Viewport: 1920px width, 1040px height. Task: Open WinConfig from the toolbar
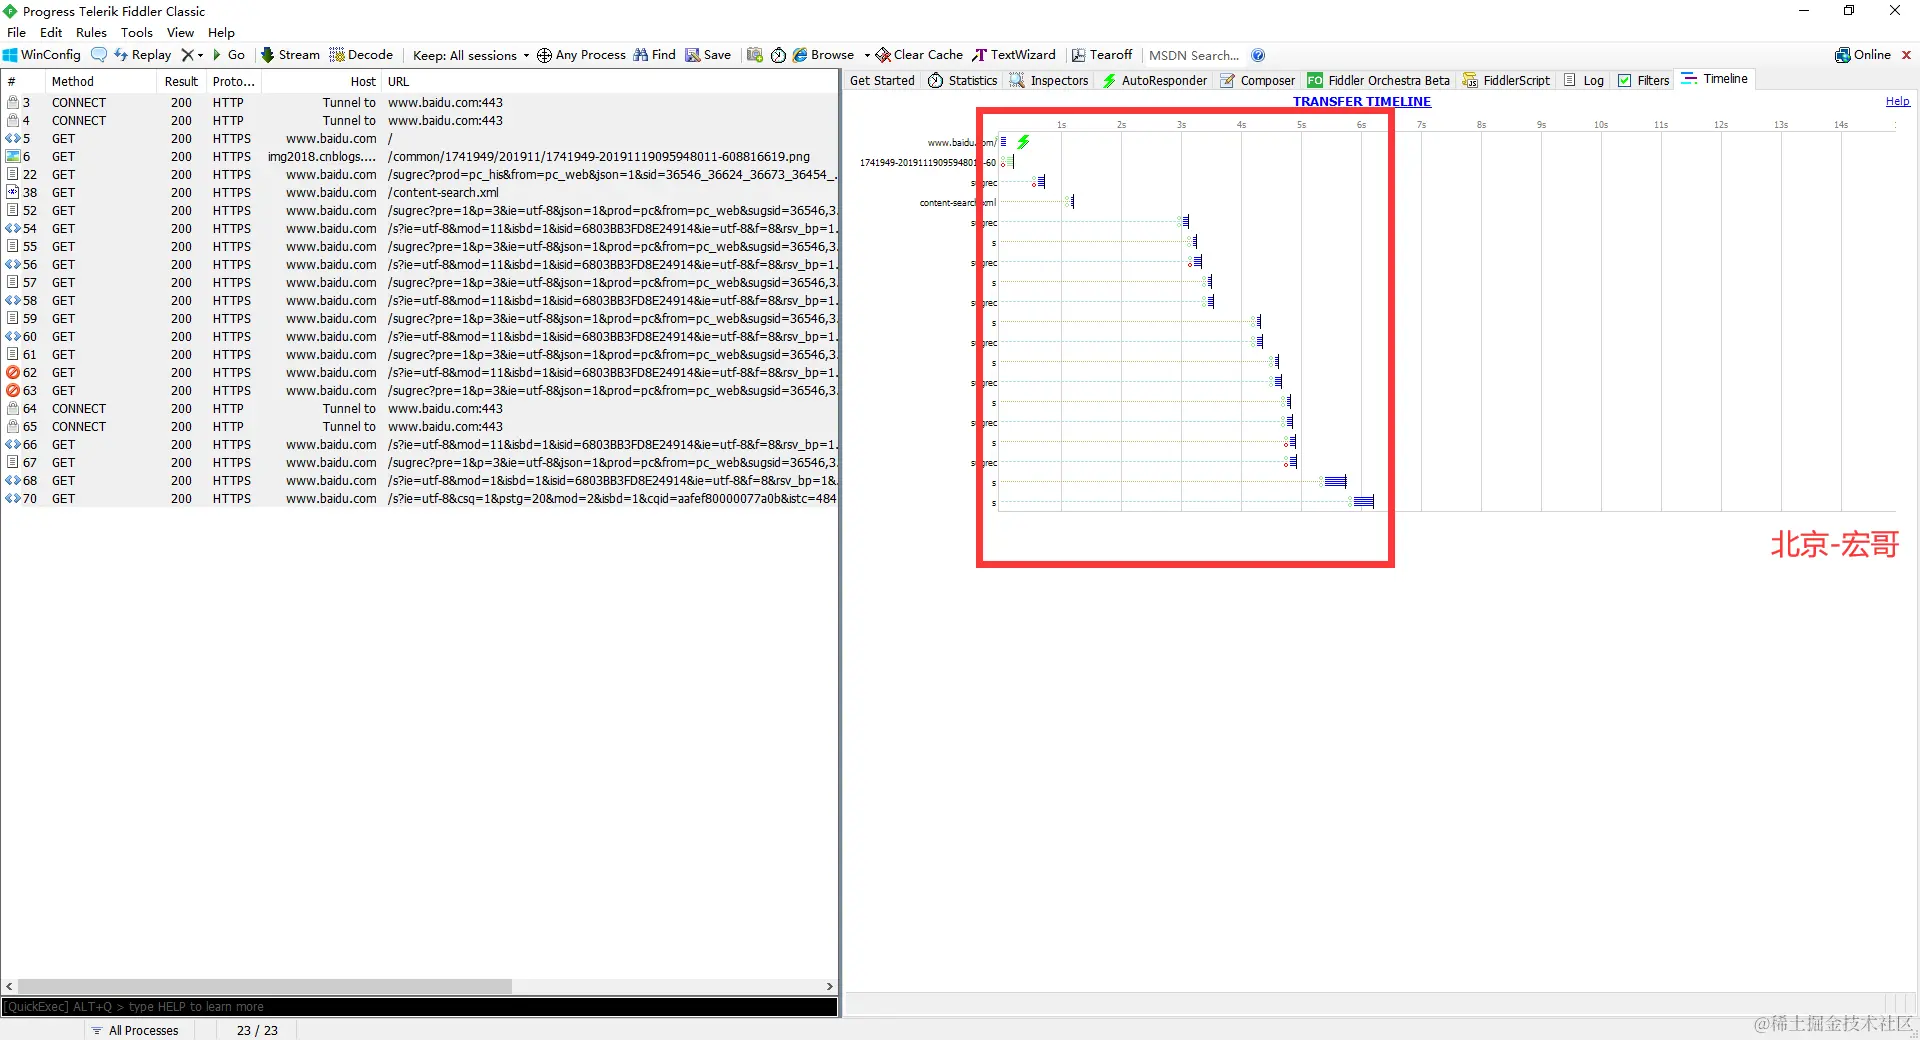[x=42, y=55]
